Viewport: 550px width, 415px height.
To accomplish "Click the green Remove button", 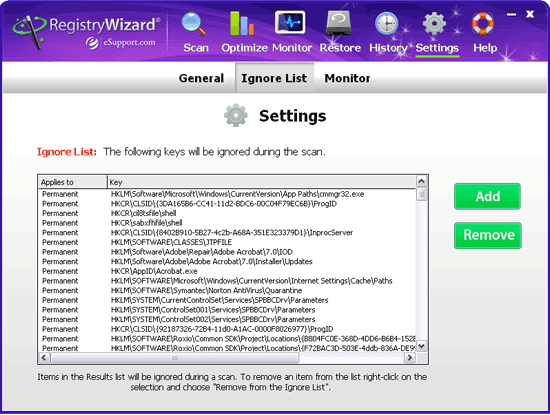I will [488, 235].
